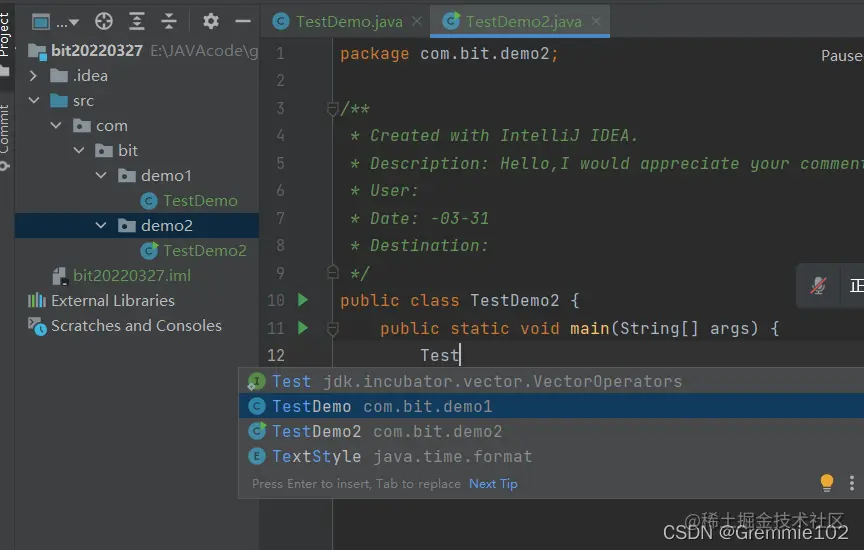Click the enum icon beside TextStyle suggestion
This screenshot has width=864, height=550.
coord(257,456)
